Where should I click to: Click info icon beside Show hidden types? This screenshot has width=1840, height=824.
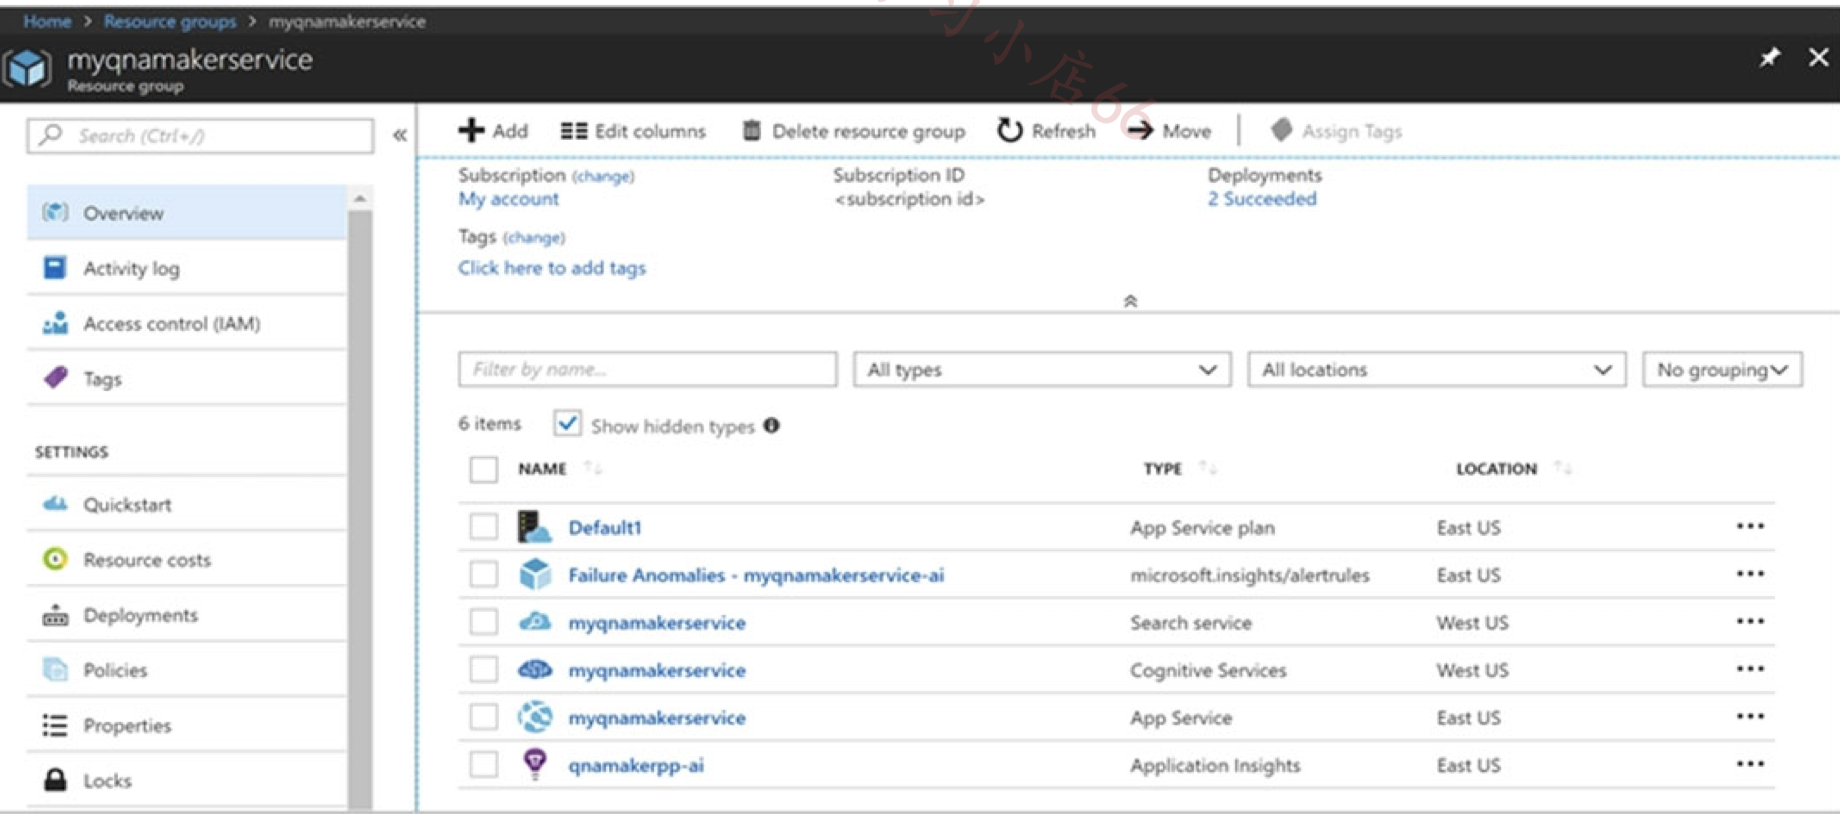[771, 425]
